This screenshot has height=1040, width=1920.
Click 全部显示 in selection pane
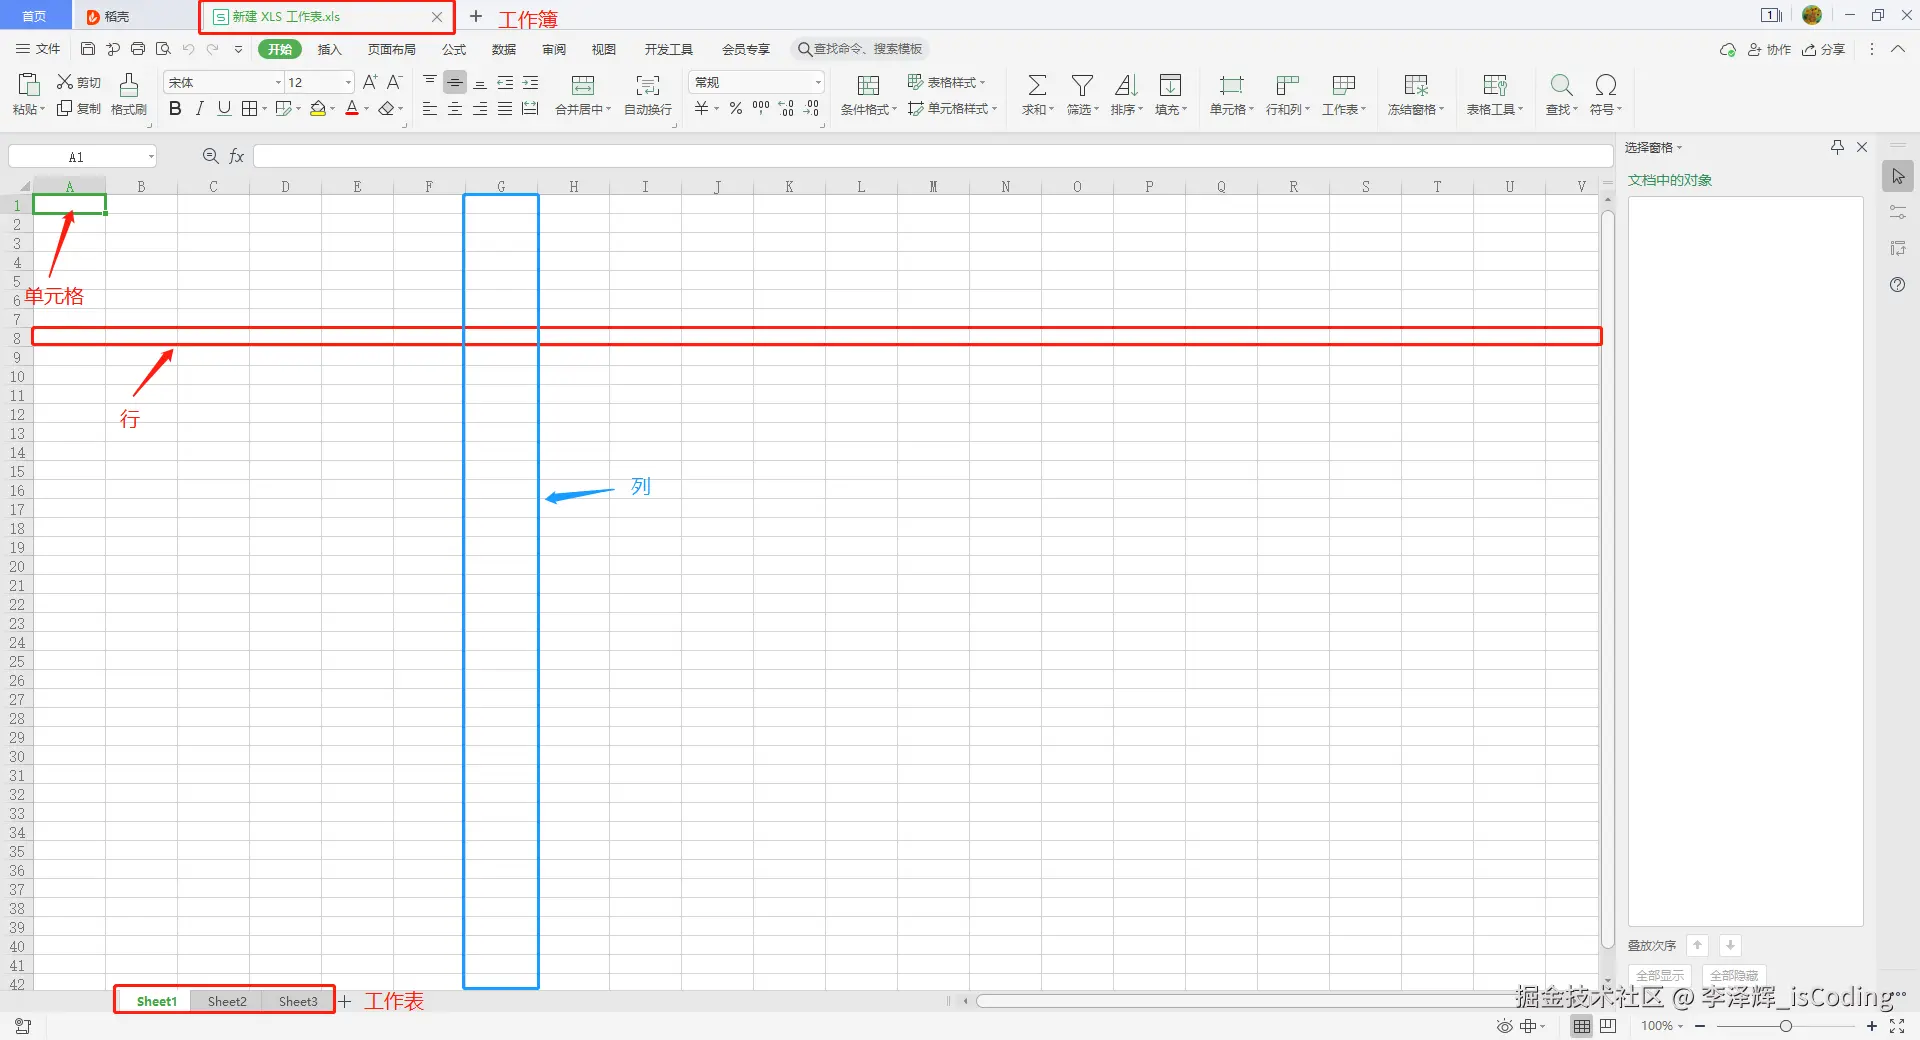coord(1660,975)
